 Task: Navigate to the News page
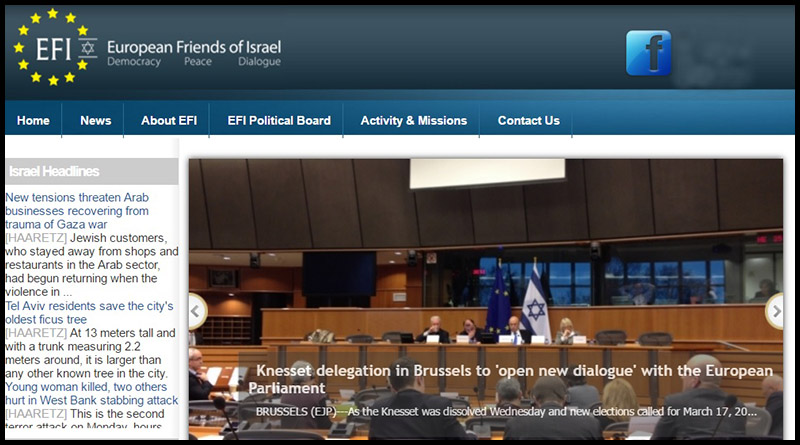96,121
